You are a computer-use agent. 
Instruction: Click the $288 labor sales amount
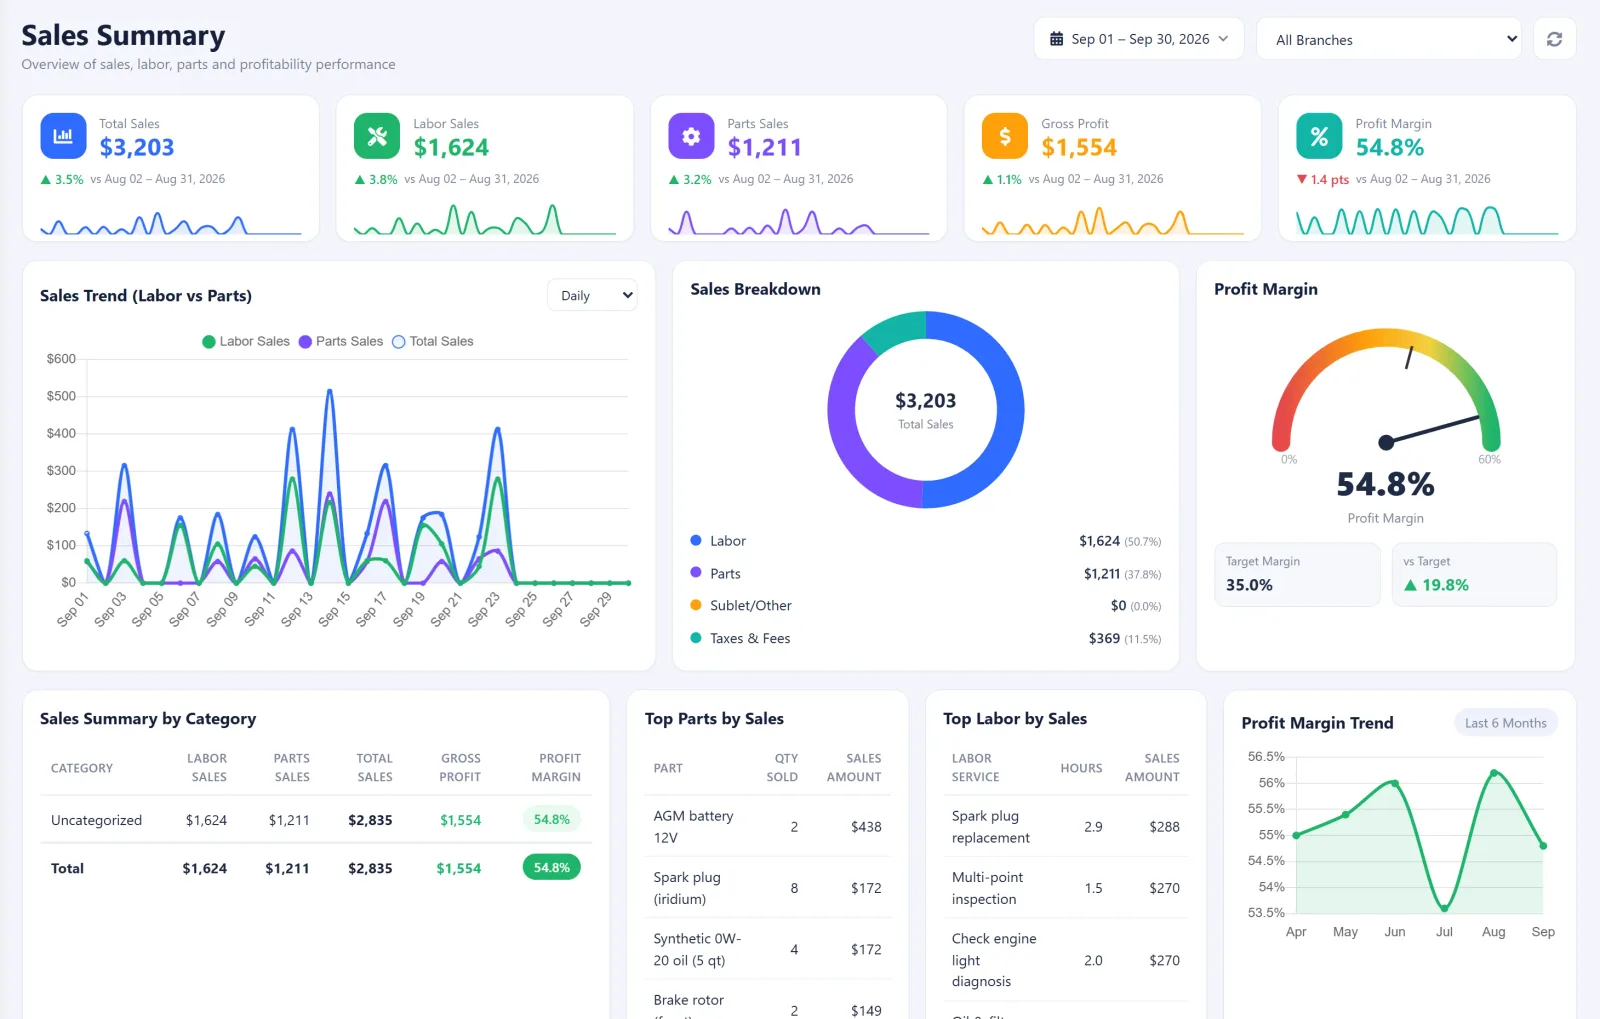(1164, 827)
